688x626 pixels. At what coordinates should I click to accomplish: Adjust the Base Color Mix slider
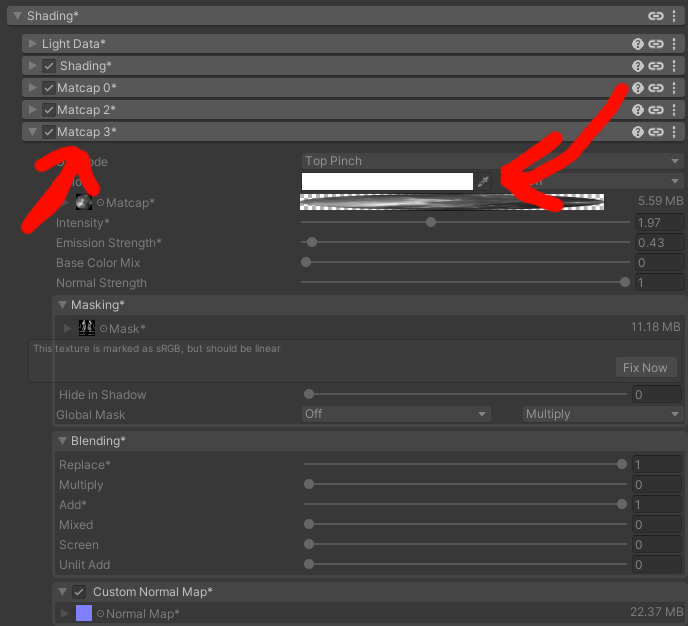(x=465, y=262)
